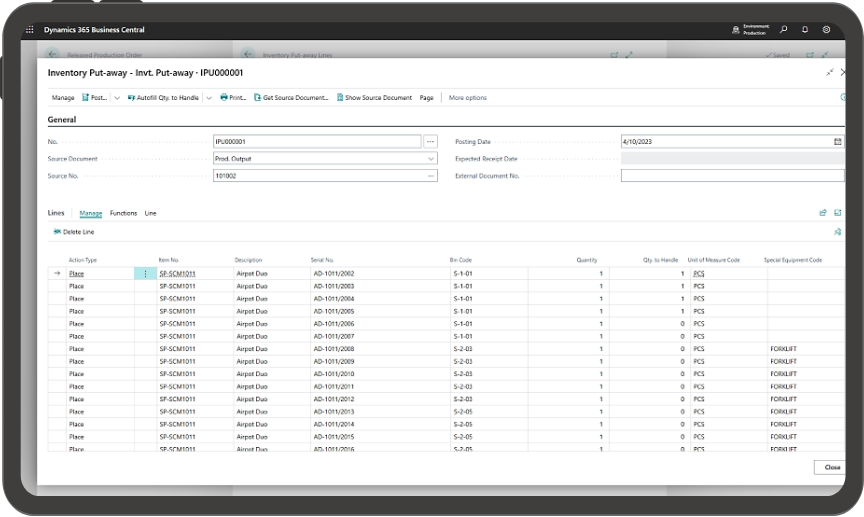Click serial number AD-1011/2011
Image resolution: width=864 pixels, height=517 pixels.
(334, 387)
